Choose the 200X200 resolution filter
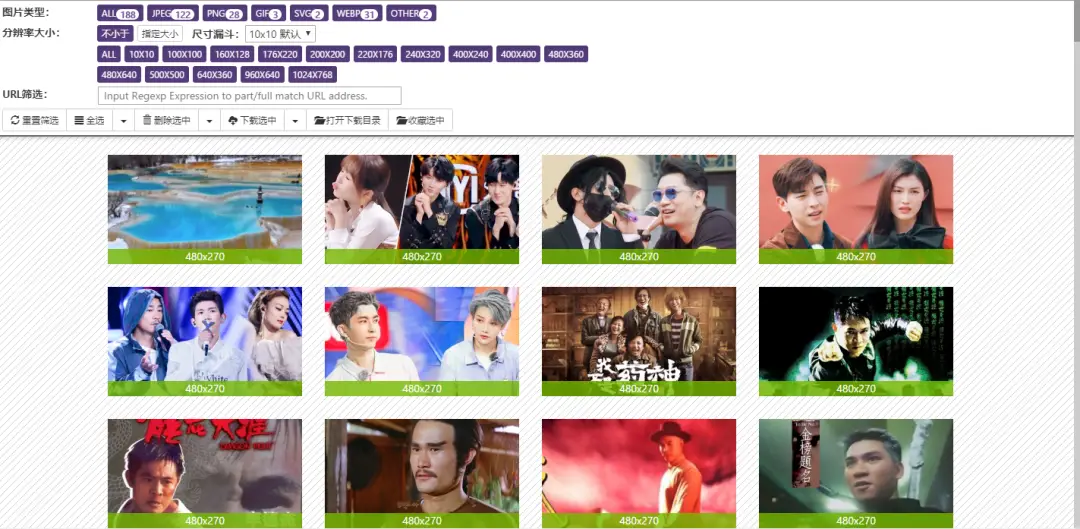The height and width of the screenshot is (529, 1080). click(328, 54)
